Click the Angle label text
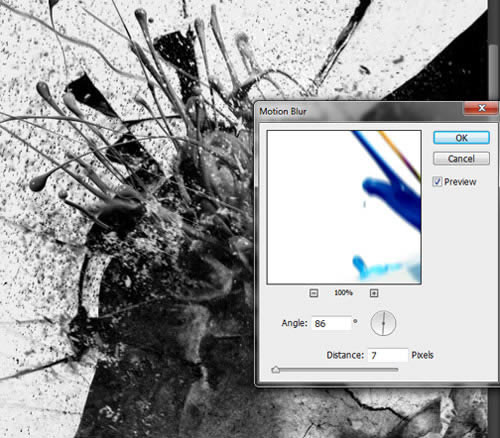 tap(294, 323)
